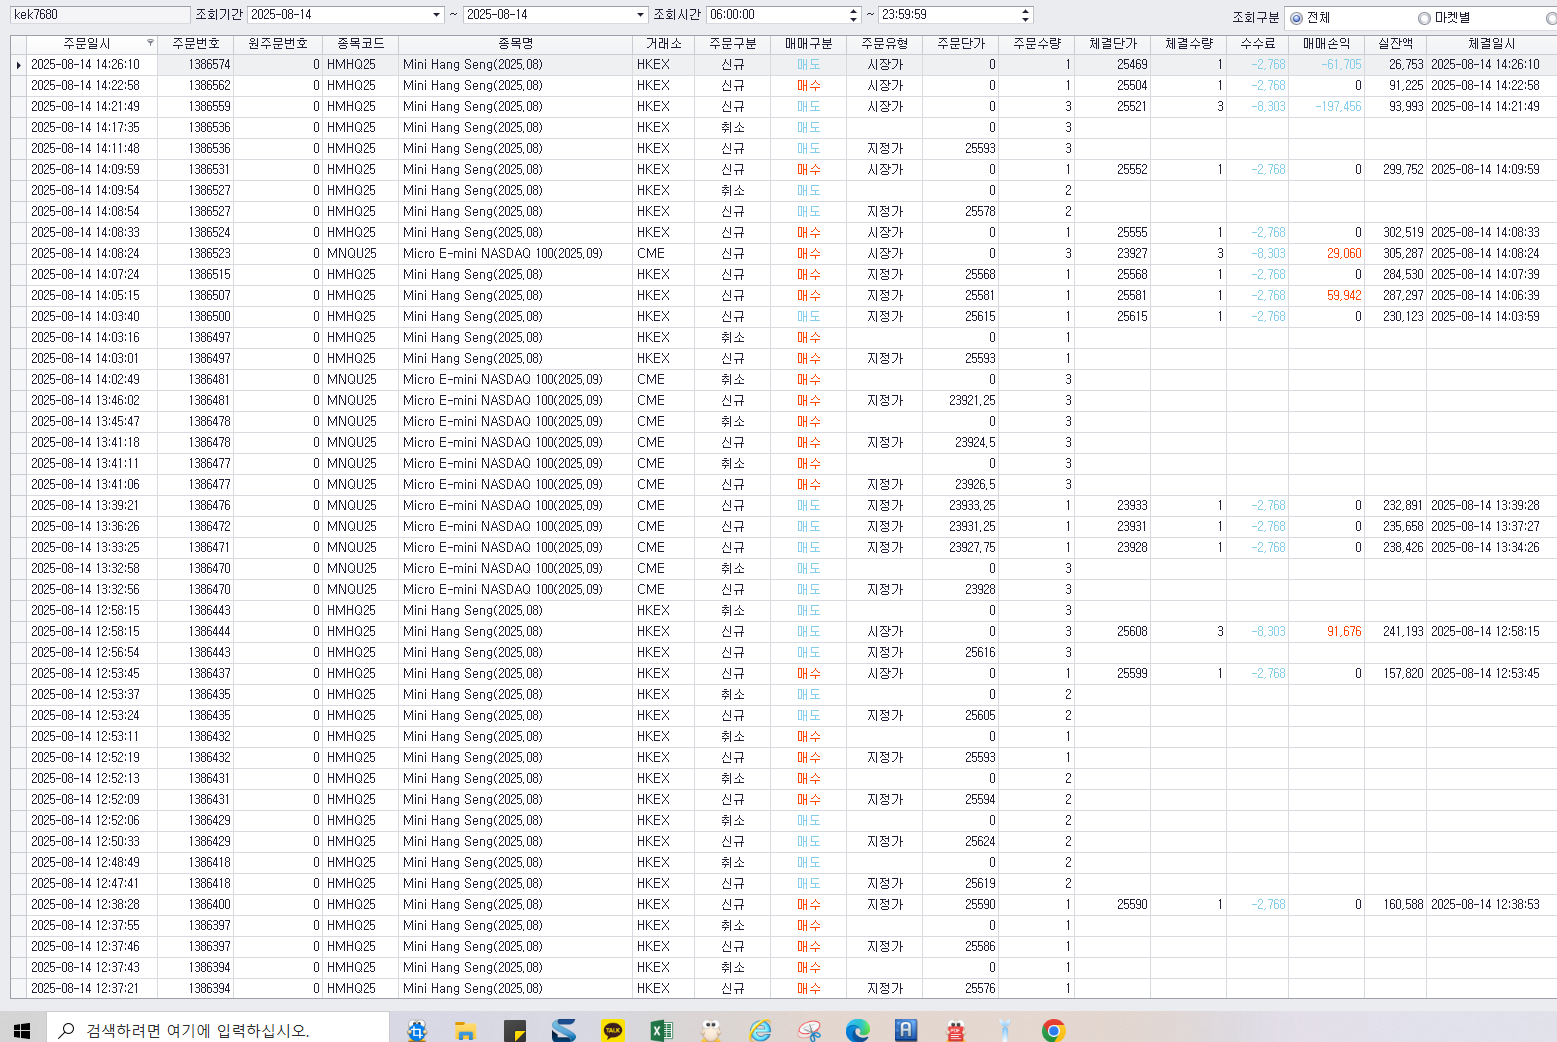Sort by 매매손익 column header
Screen dimensions: 1557x1042
(x=1326, y=43)
